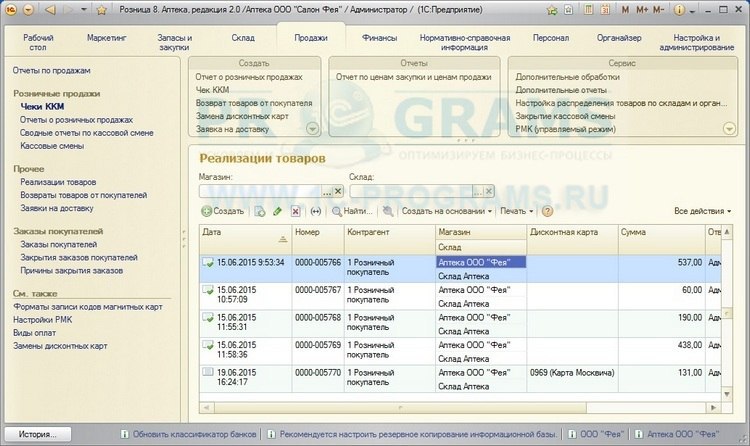Click the horizontal scrollbar of the list
Viewport: 750px width, 446px height.
click(x=400, y=408)
